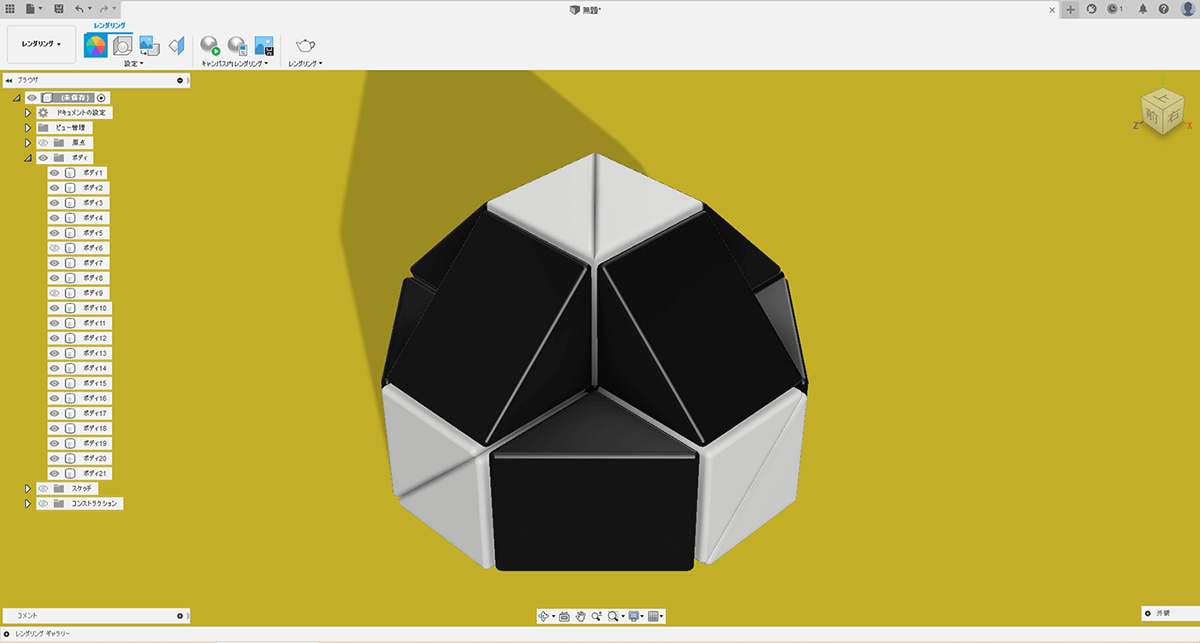This screenshot has height=643, width=1200.
Task: Select the Pan hand tool
Action: click(x=581, y=616)
